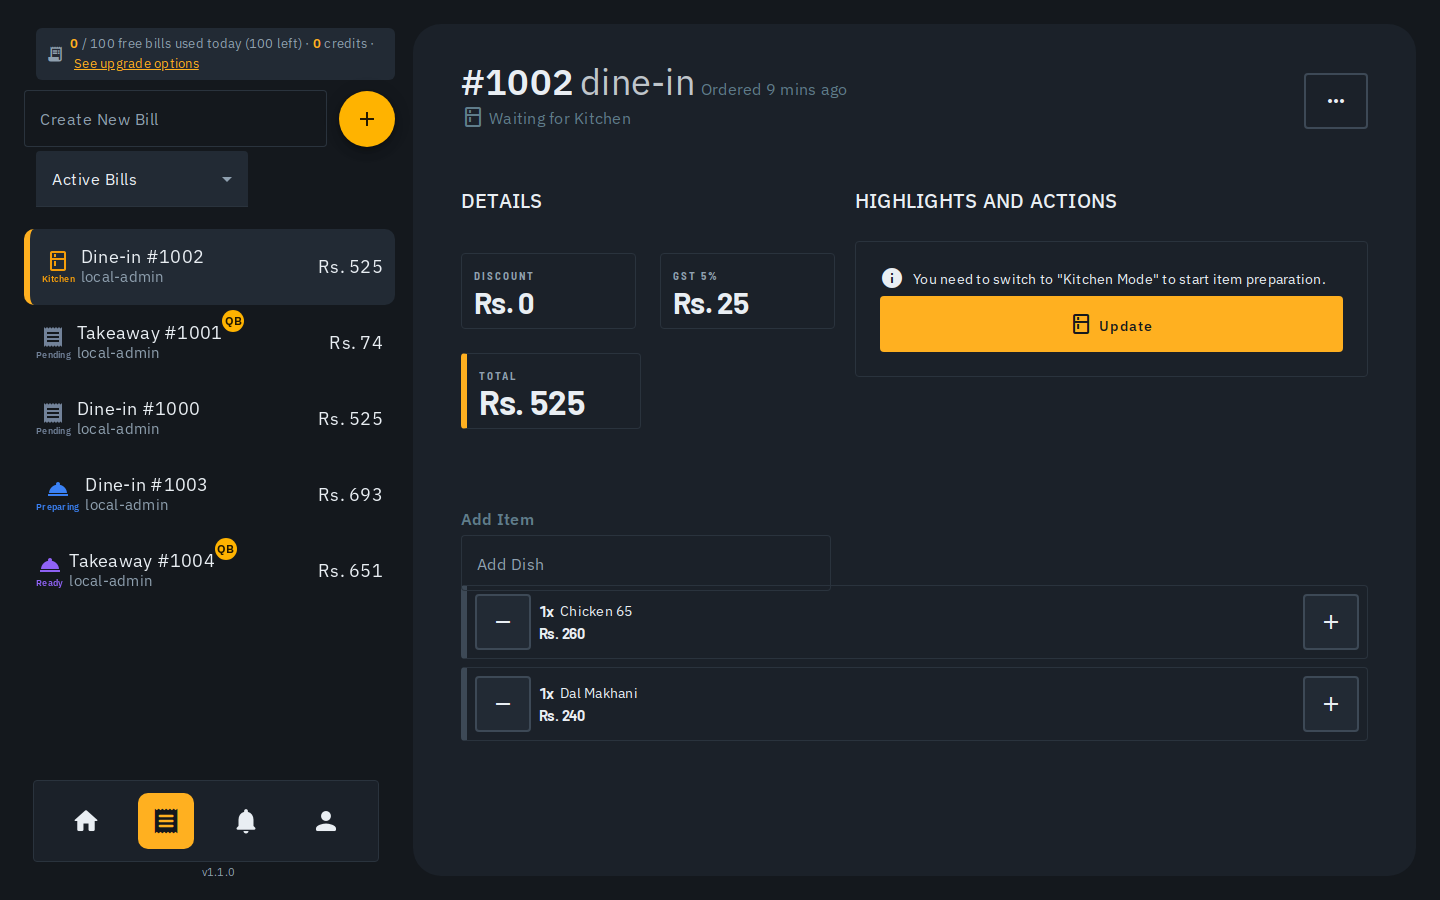Screen dimensions: 1440x900
Task: Select the Dine-in #1002 bill
Action: pos(210,267)
